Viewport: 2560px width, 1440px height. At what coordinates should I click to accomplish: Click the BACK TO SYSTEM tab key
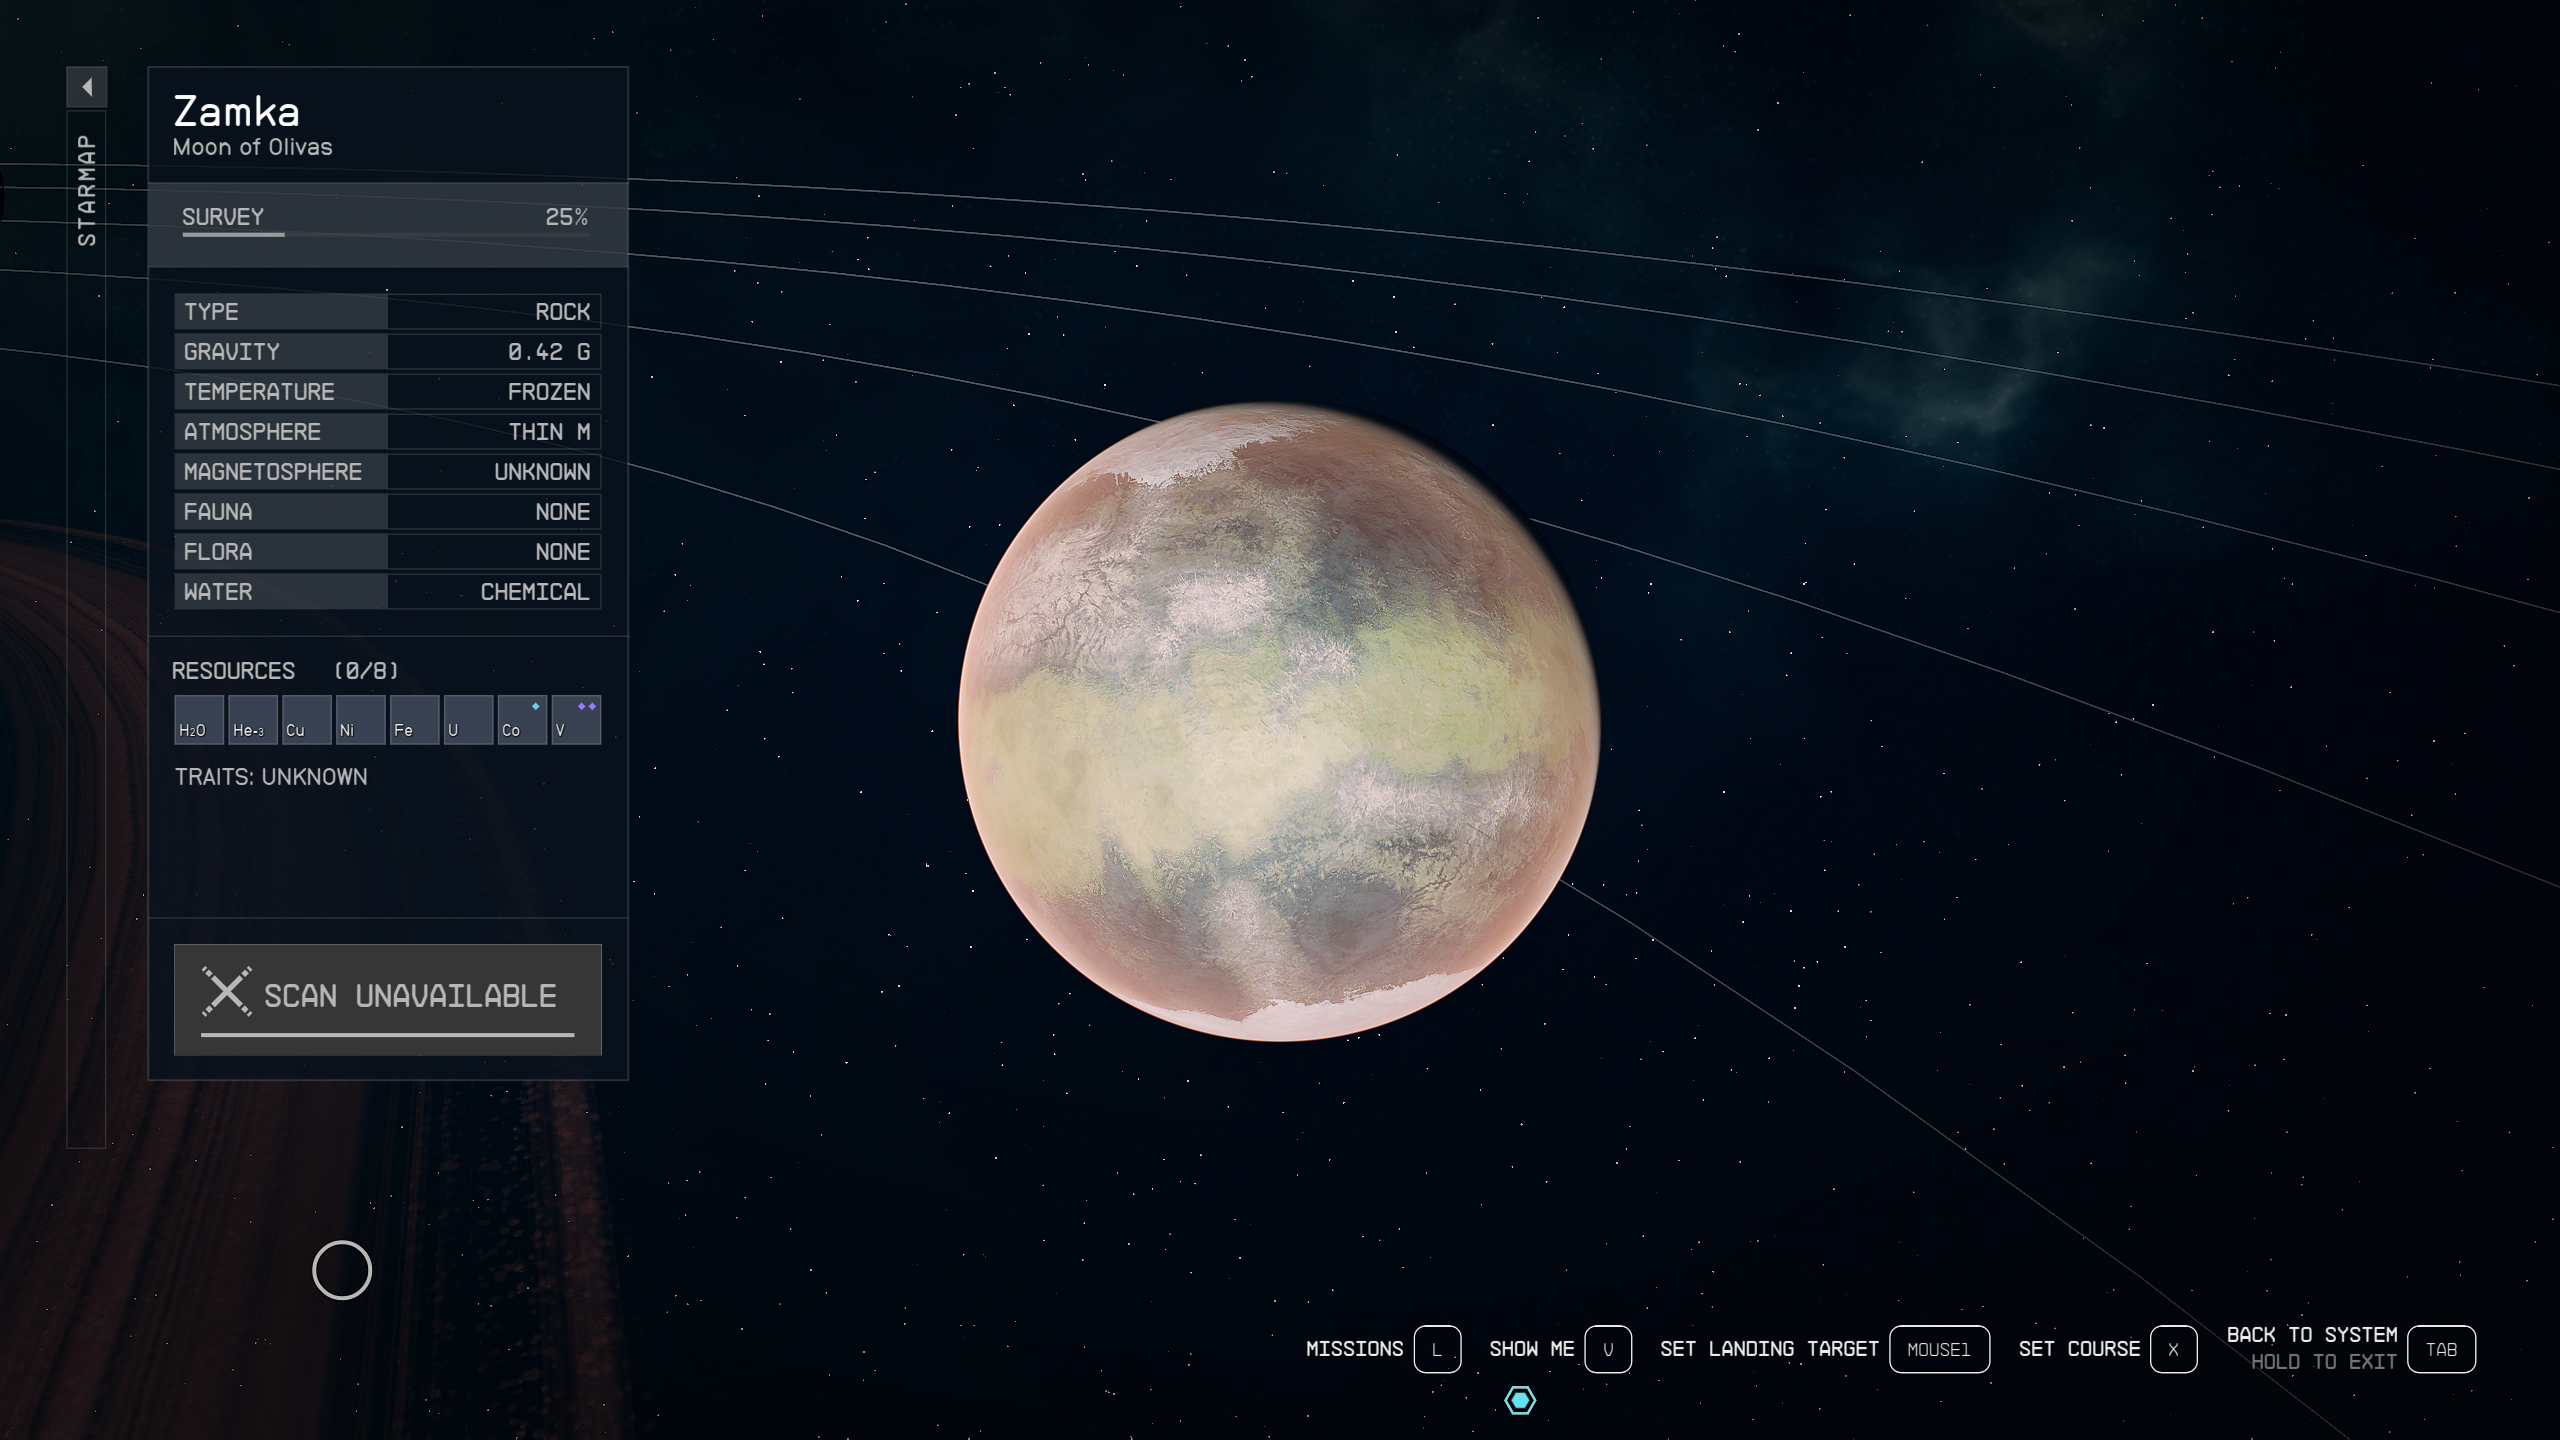2442,1349
